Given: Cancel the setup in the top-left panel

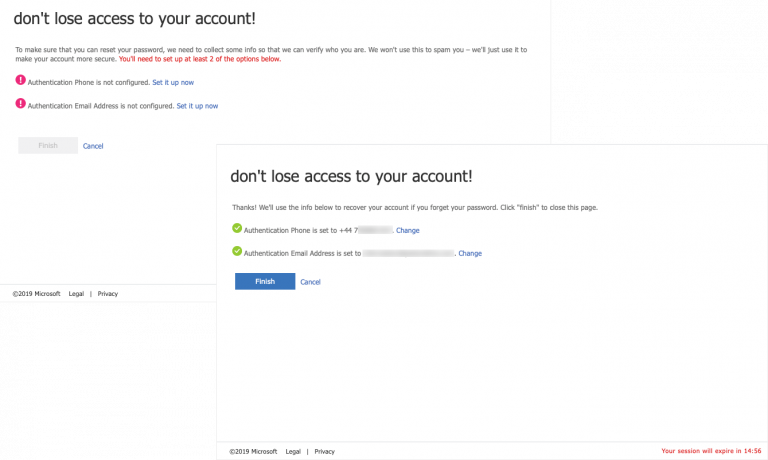Looking at the screenshot, I should coord(93,146).
